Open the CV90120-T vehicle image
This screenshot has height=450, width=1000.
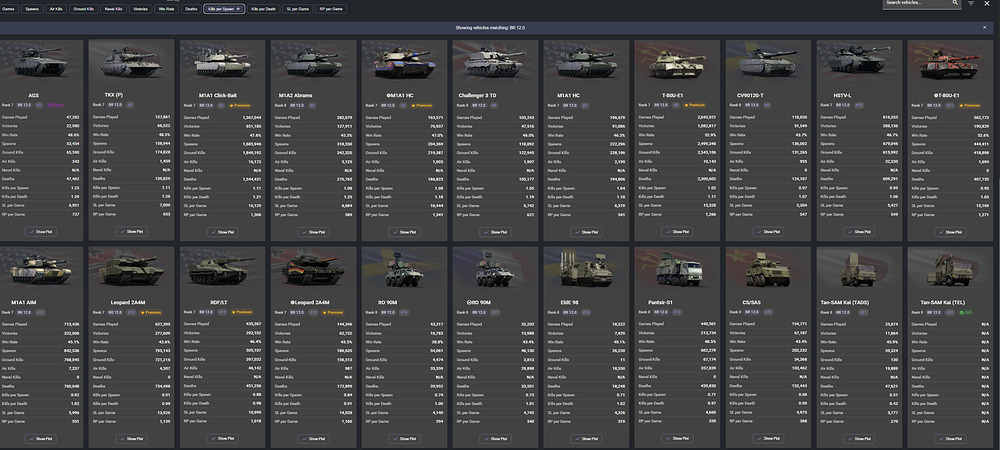coord(768,63)
